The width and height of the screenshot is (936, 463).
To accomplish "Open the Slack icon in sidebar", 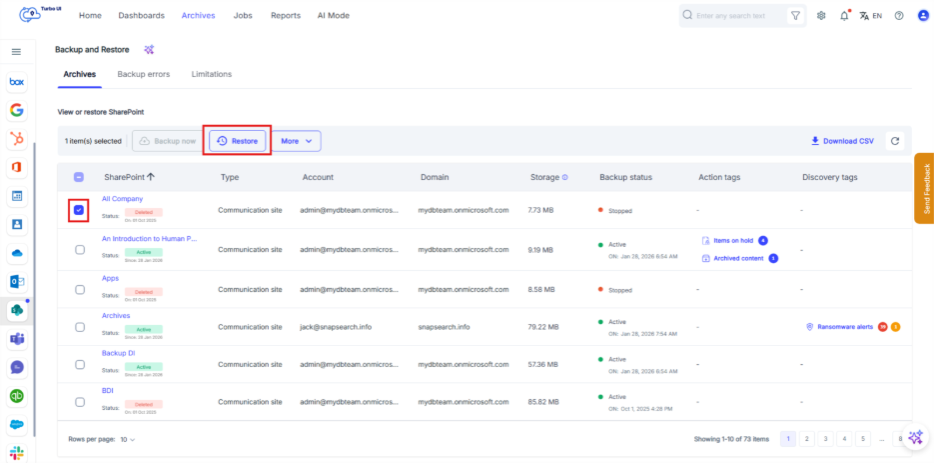I will click(16, 452).
